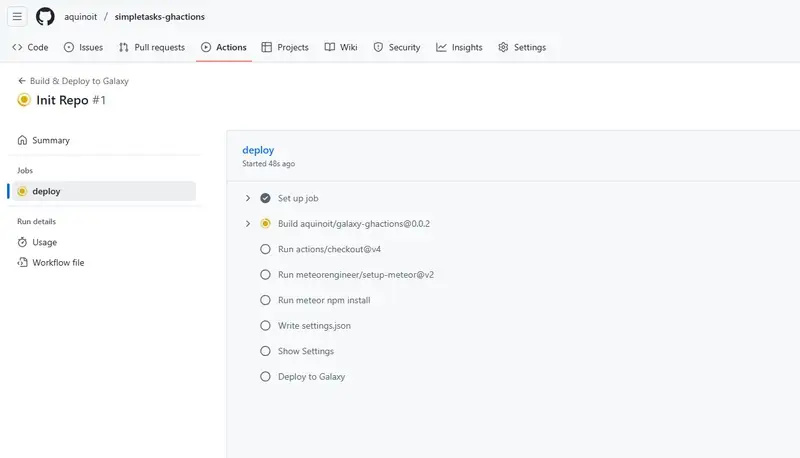This screenshot has height=458, width=800.
Task: Switch to the Pull requests tab
Action: [x=152, y=47]
